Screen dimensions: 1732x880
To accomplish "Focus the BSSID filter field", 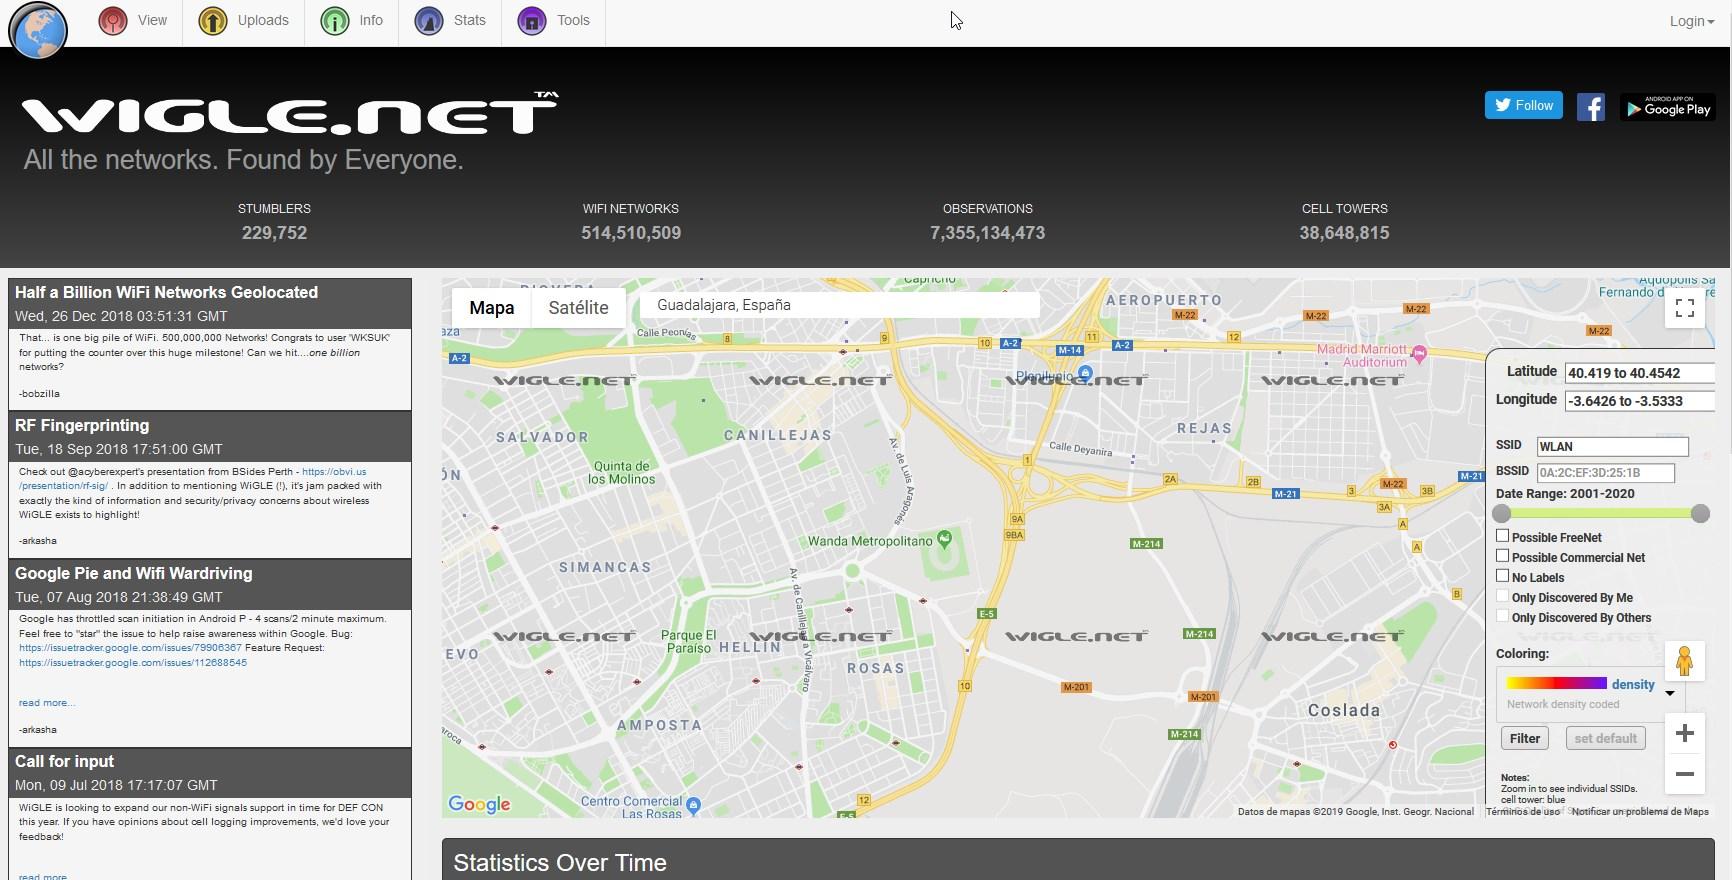I will [1604, 473].
